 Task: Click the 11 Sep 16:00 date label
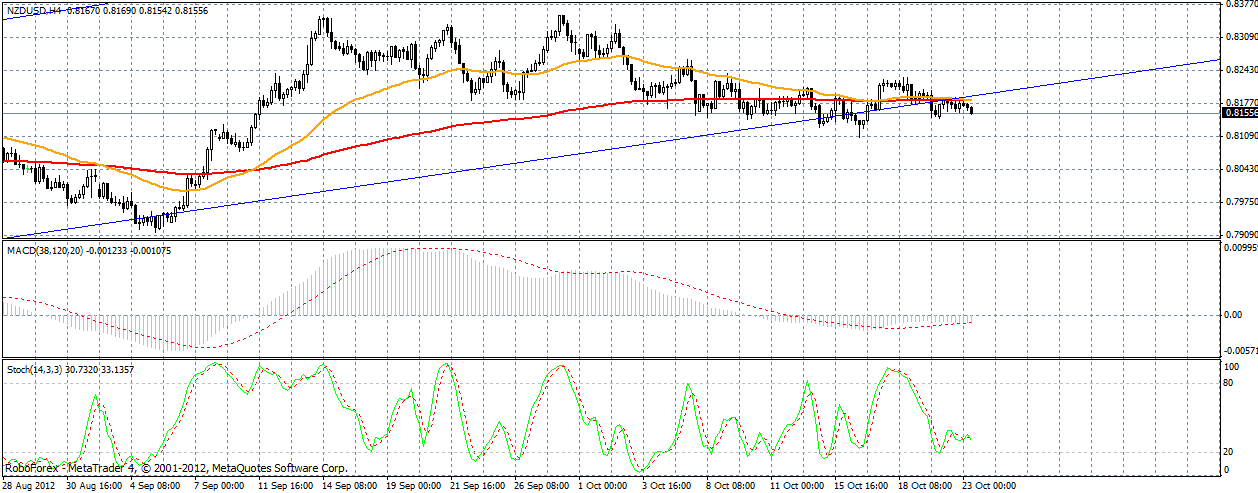pos(286,485)
